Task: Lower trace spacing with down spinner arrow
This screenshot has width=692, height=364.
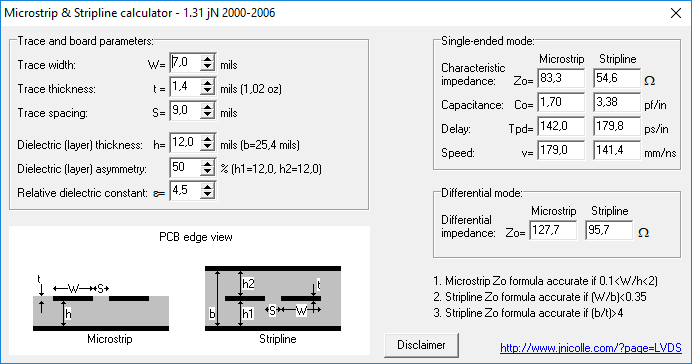Action: pos(207,114)
